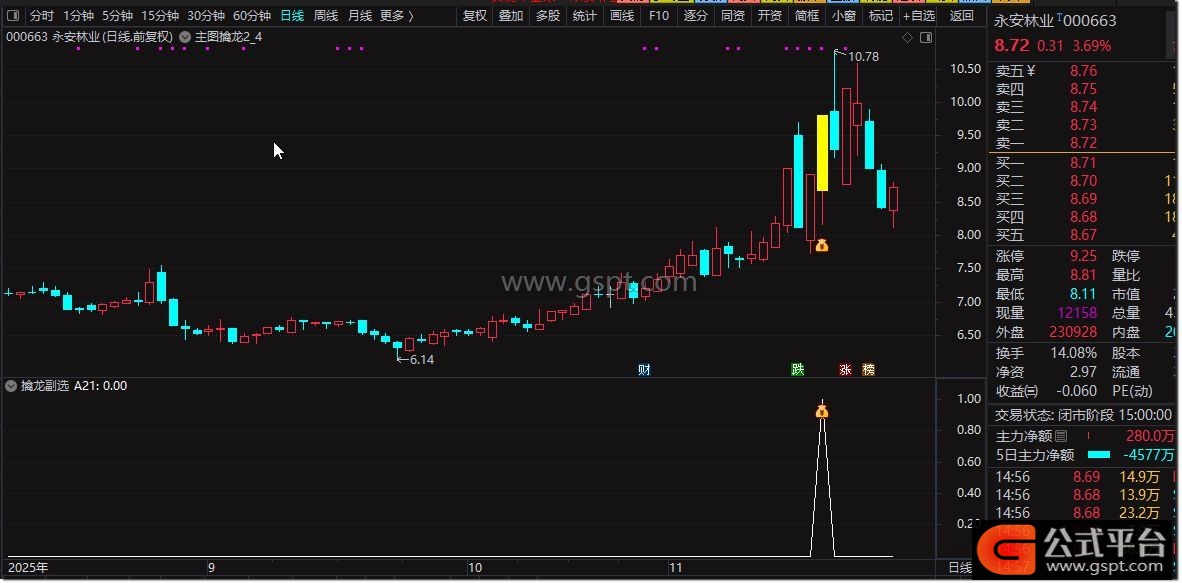Click the 榜 ranking event marker
Screen dimensions: 1182x583
[x=868, y=369]
